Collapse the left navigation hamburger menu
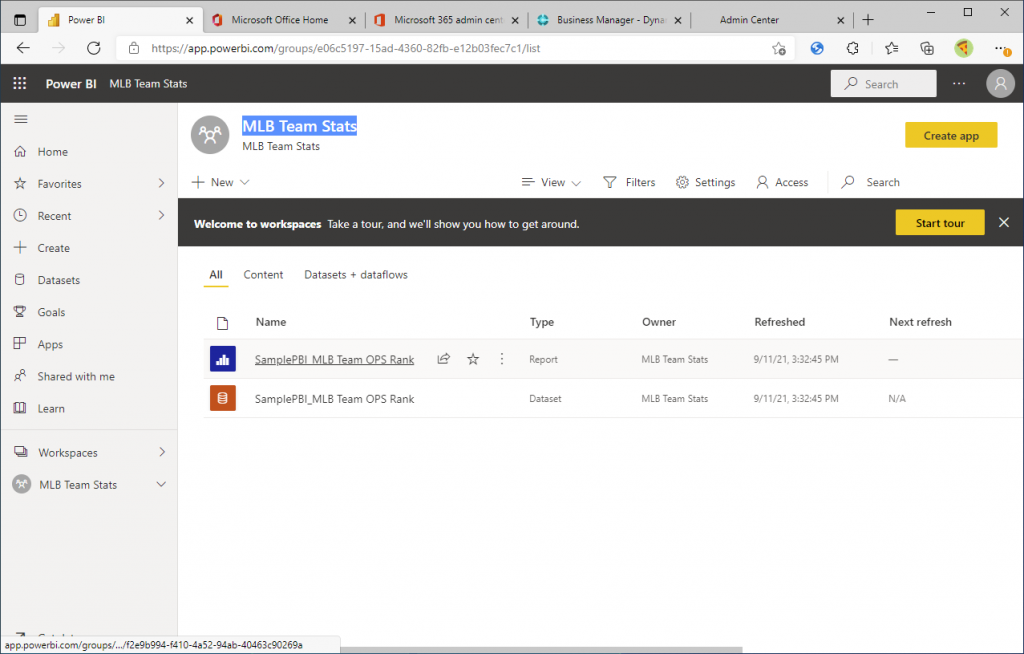Image resolution: width=1024 pixels, height=654 pixels. tap(21, 119)
